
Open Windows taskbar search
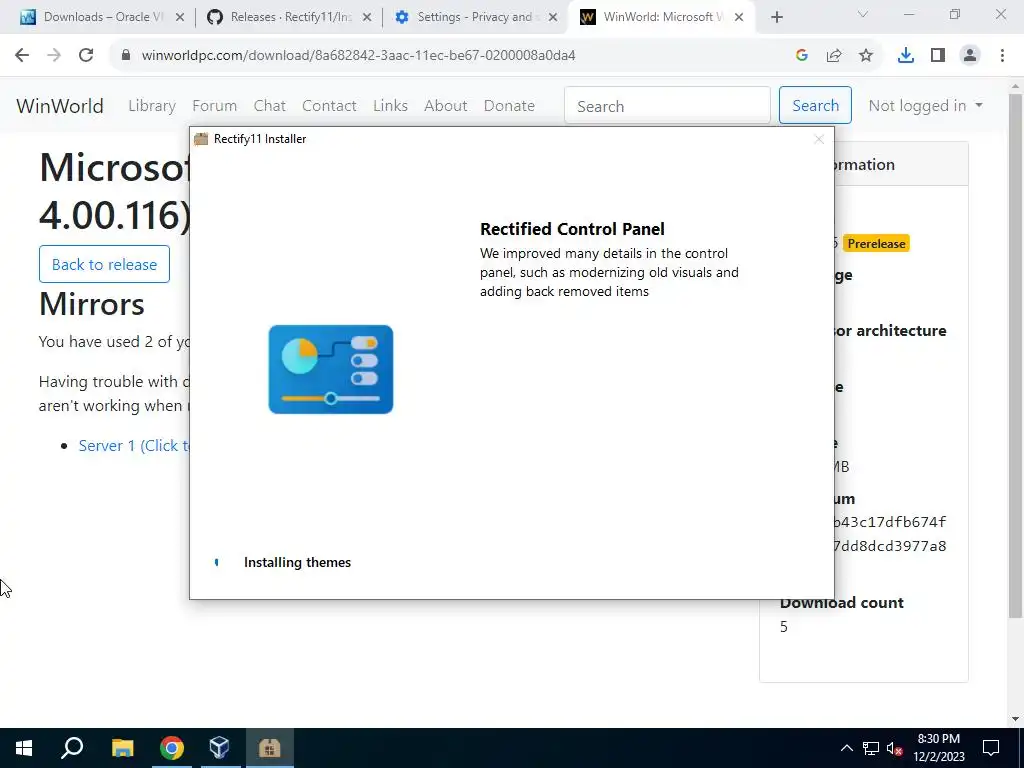[72, 748]
